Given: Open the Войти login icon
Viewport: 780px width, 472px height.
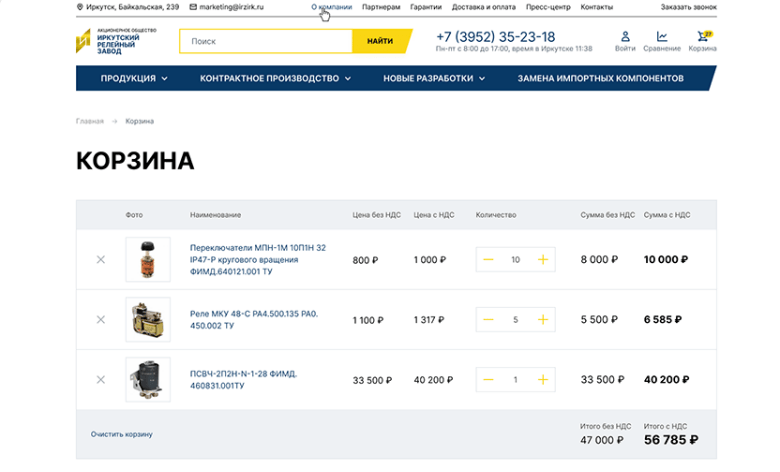Looking at the screenshot, I should (625, 40).
